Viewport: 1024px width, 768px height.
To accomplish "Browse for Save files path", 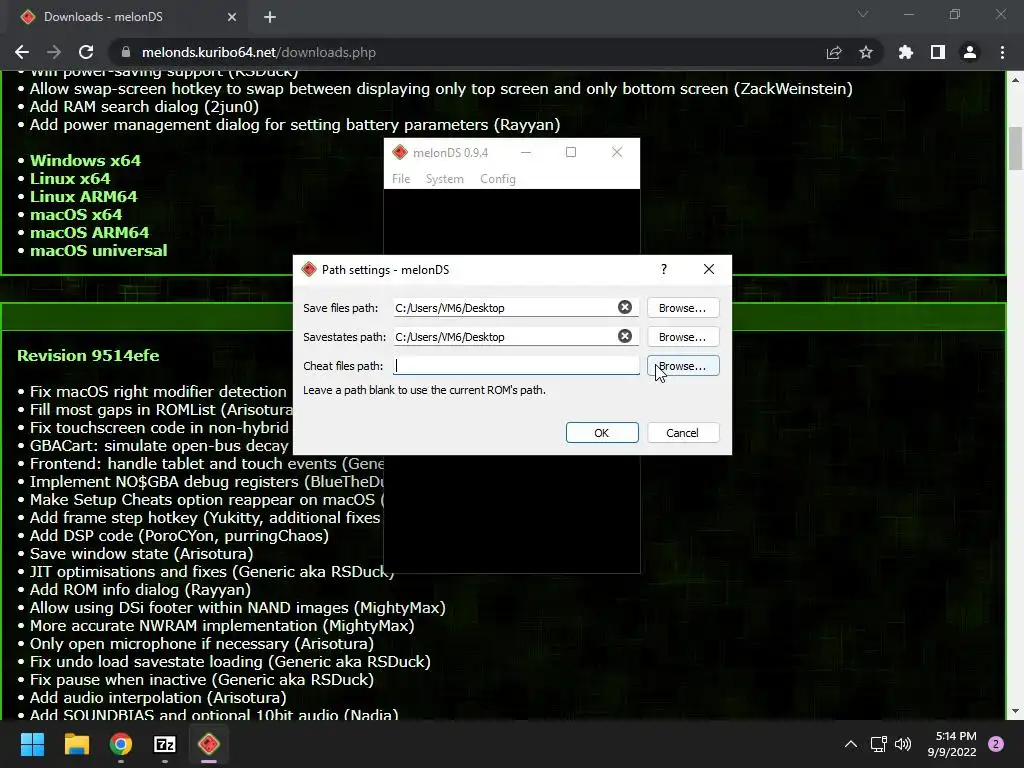I will (x=683, y=308).
